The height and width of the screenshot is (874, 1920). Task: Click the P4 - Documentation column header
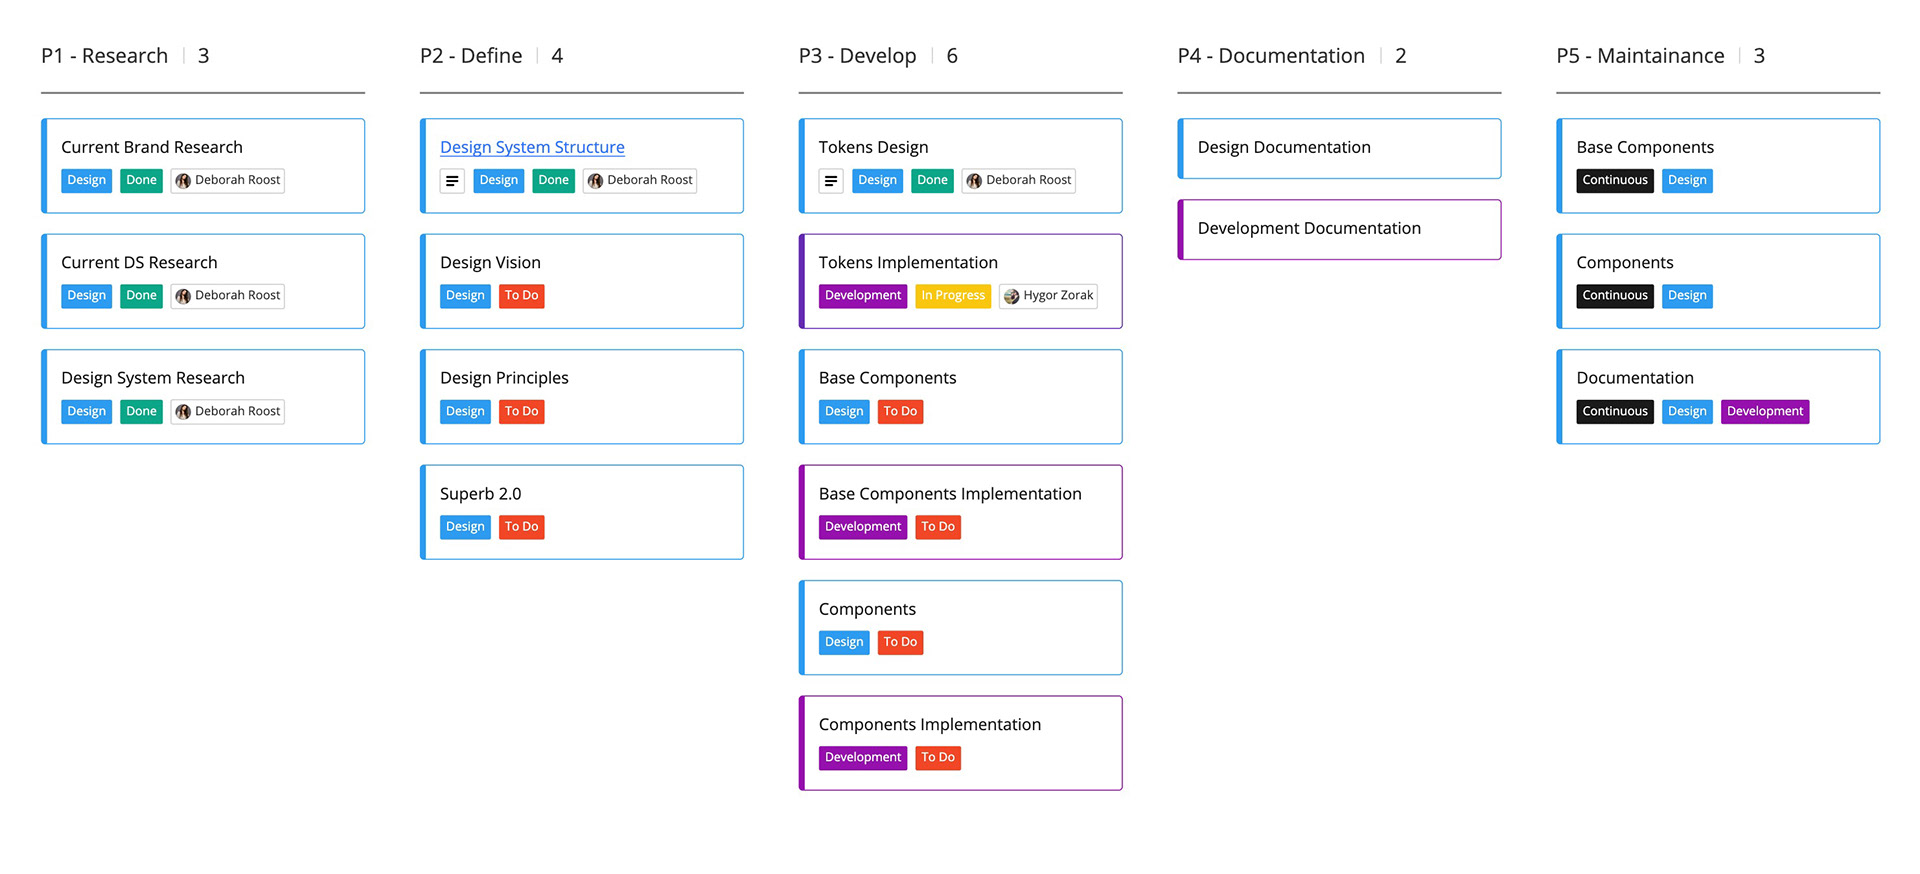tap(1271, 56)
